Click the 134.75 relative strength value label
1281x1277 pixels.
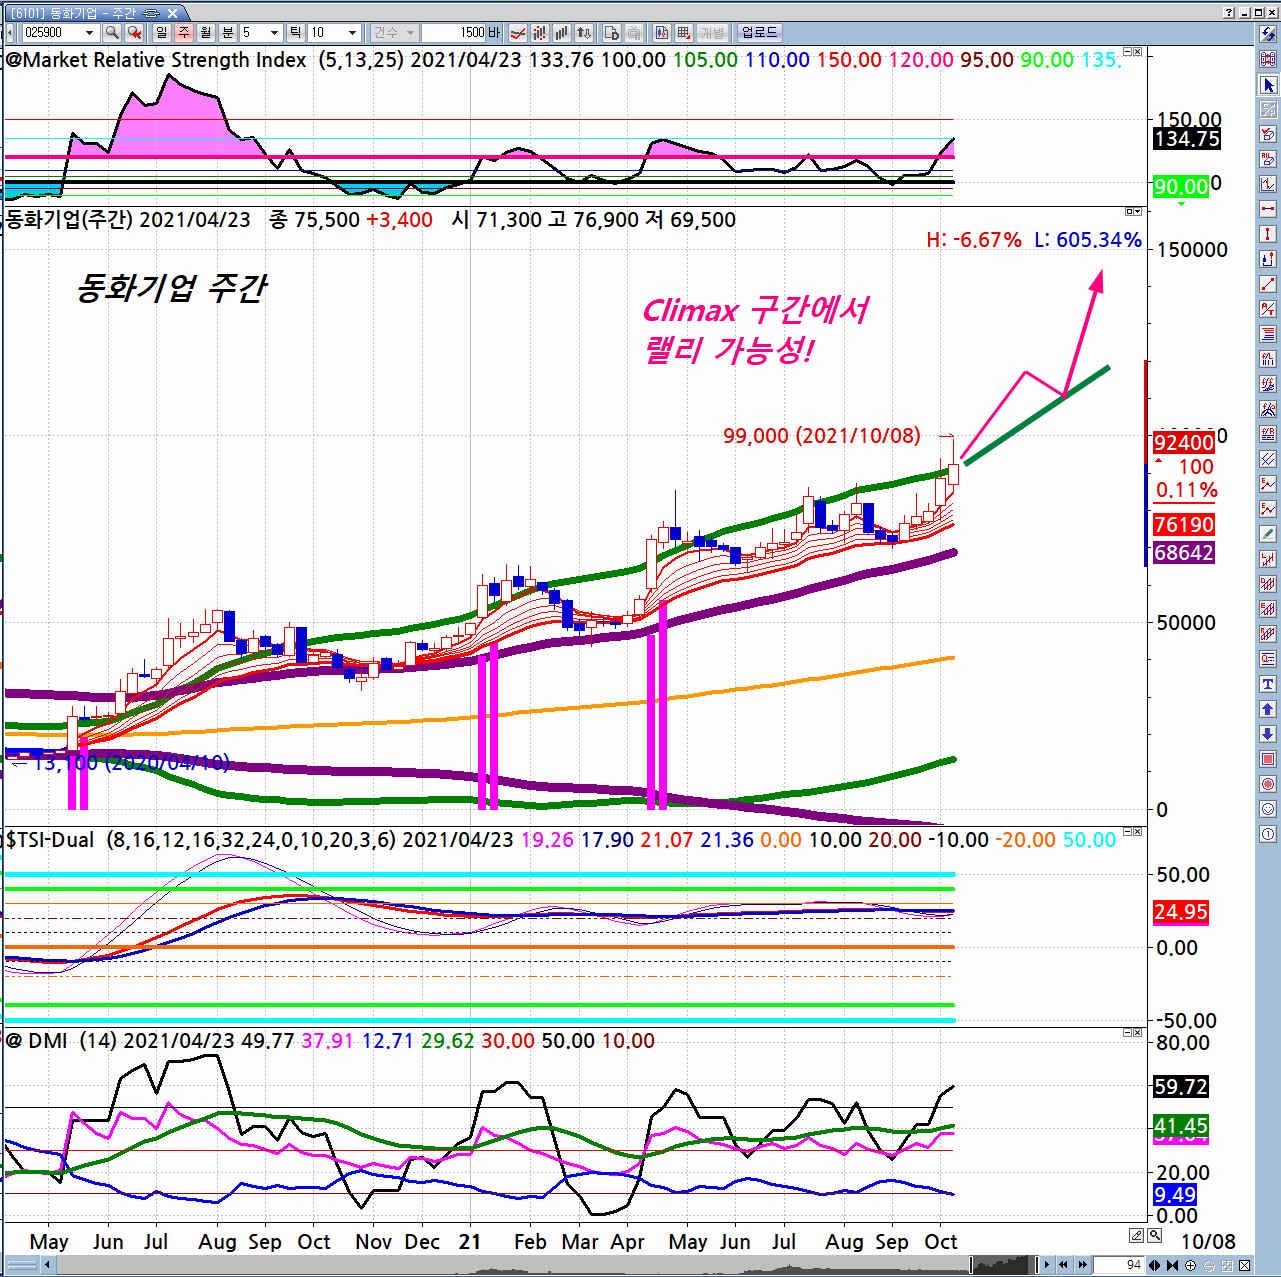click(x=1187, y=139)
